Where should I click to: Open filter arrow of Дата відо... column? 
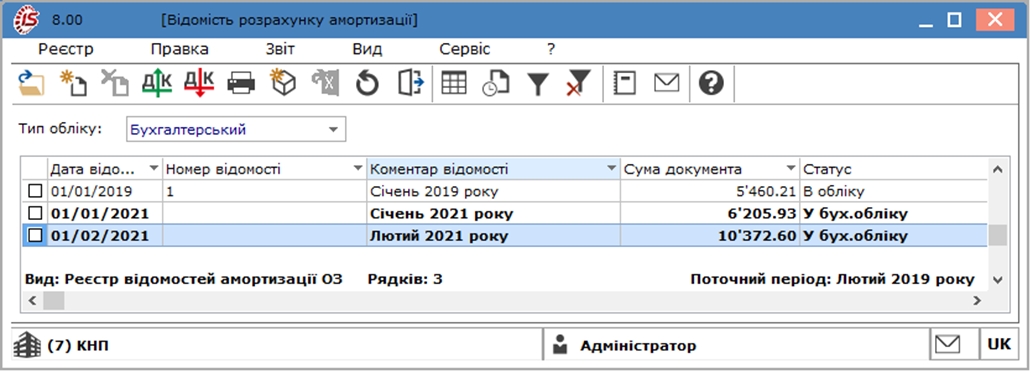click(154, 169)
